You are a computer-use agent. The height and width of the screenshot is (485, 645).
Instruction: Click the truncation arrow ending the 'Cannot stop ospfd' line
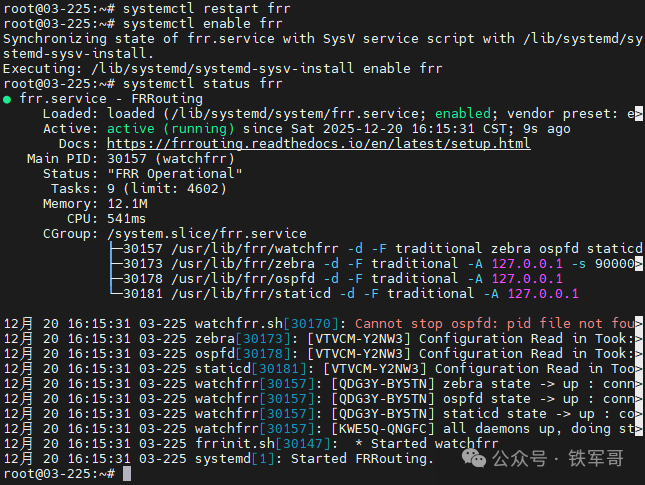pyautogui.click(x=639, y=324)
